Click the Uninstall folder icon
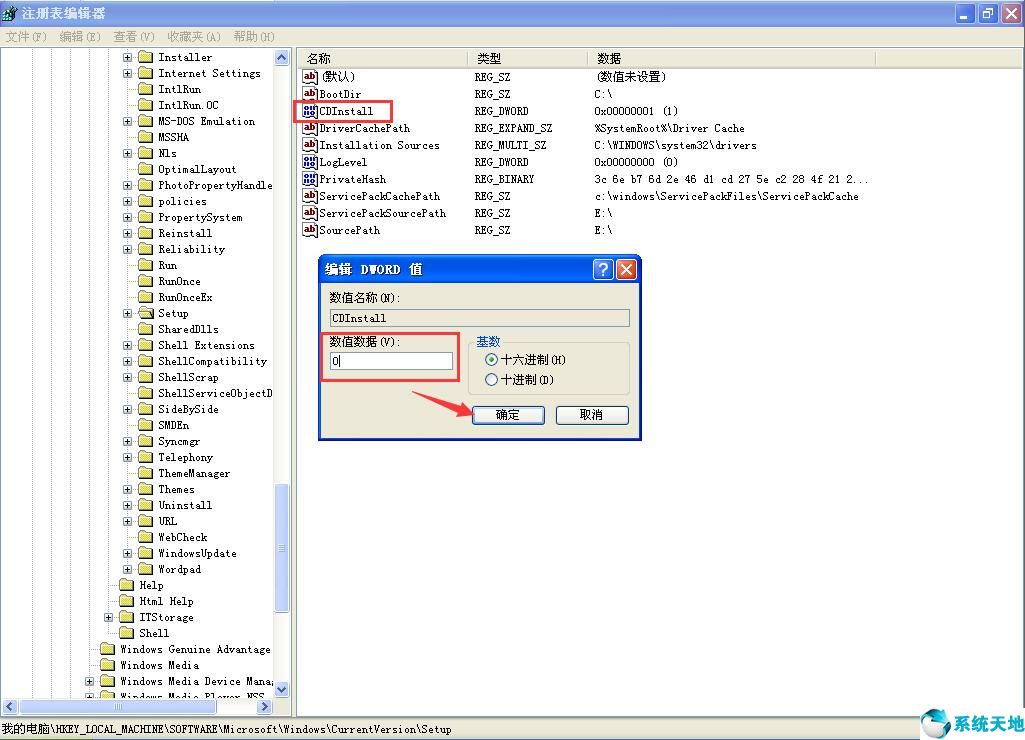The height and width of the screenshot is (740, 1025). (x=146, y=505)
